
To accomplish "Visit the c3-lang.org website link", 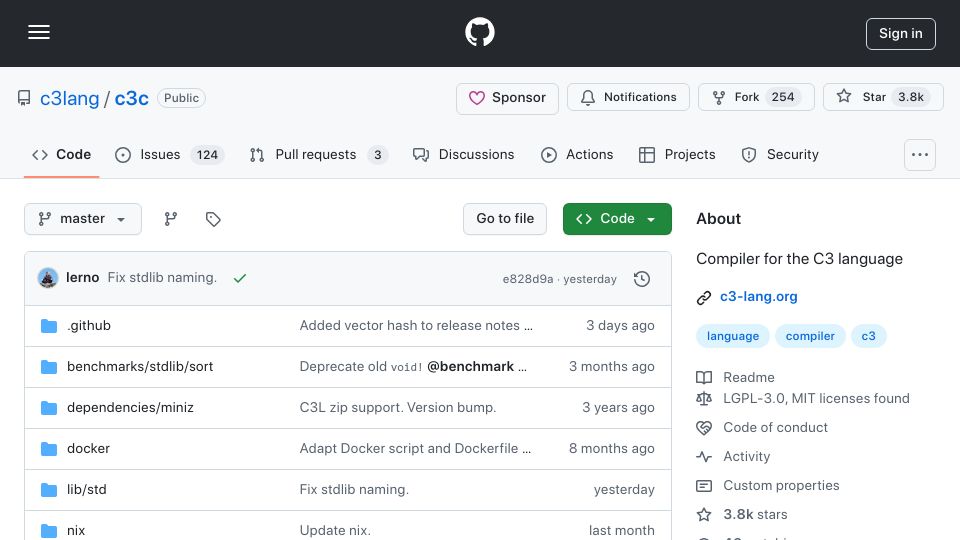I will tap(759, 297).
